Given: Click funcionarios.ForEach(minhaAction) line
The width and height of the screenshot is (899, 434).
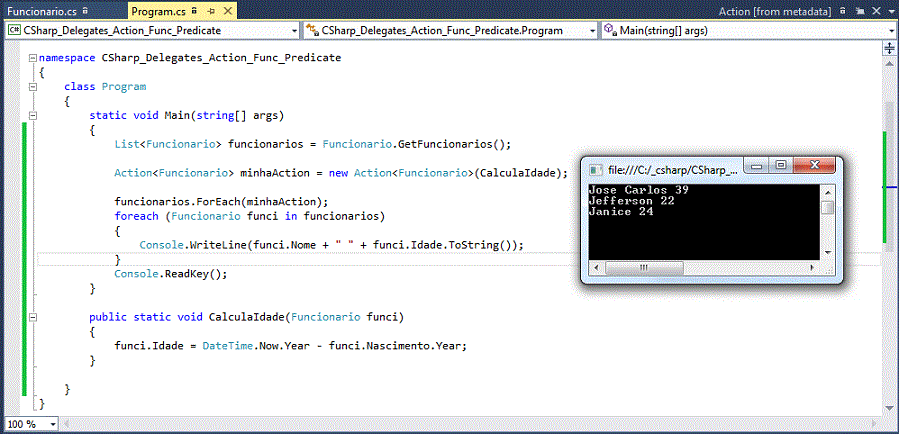Looking at the screenshot, I should coord(221,202).
